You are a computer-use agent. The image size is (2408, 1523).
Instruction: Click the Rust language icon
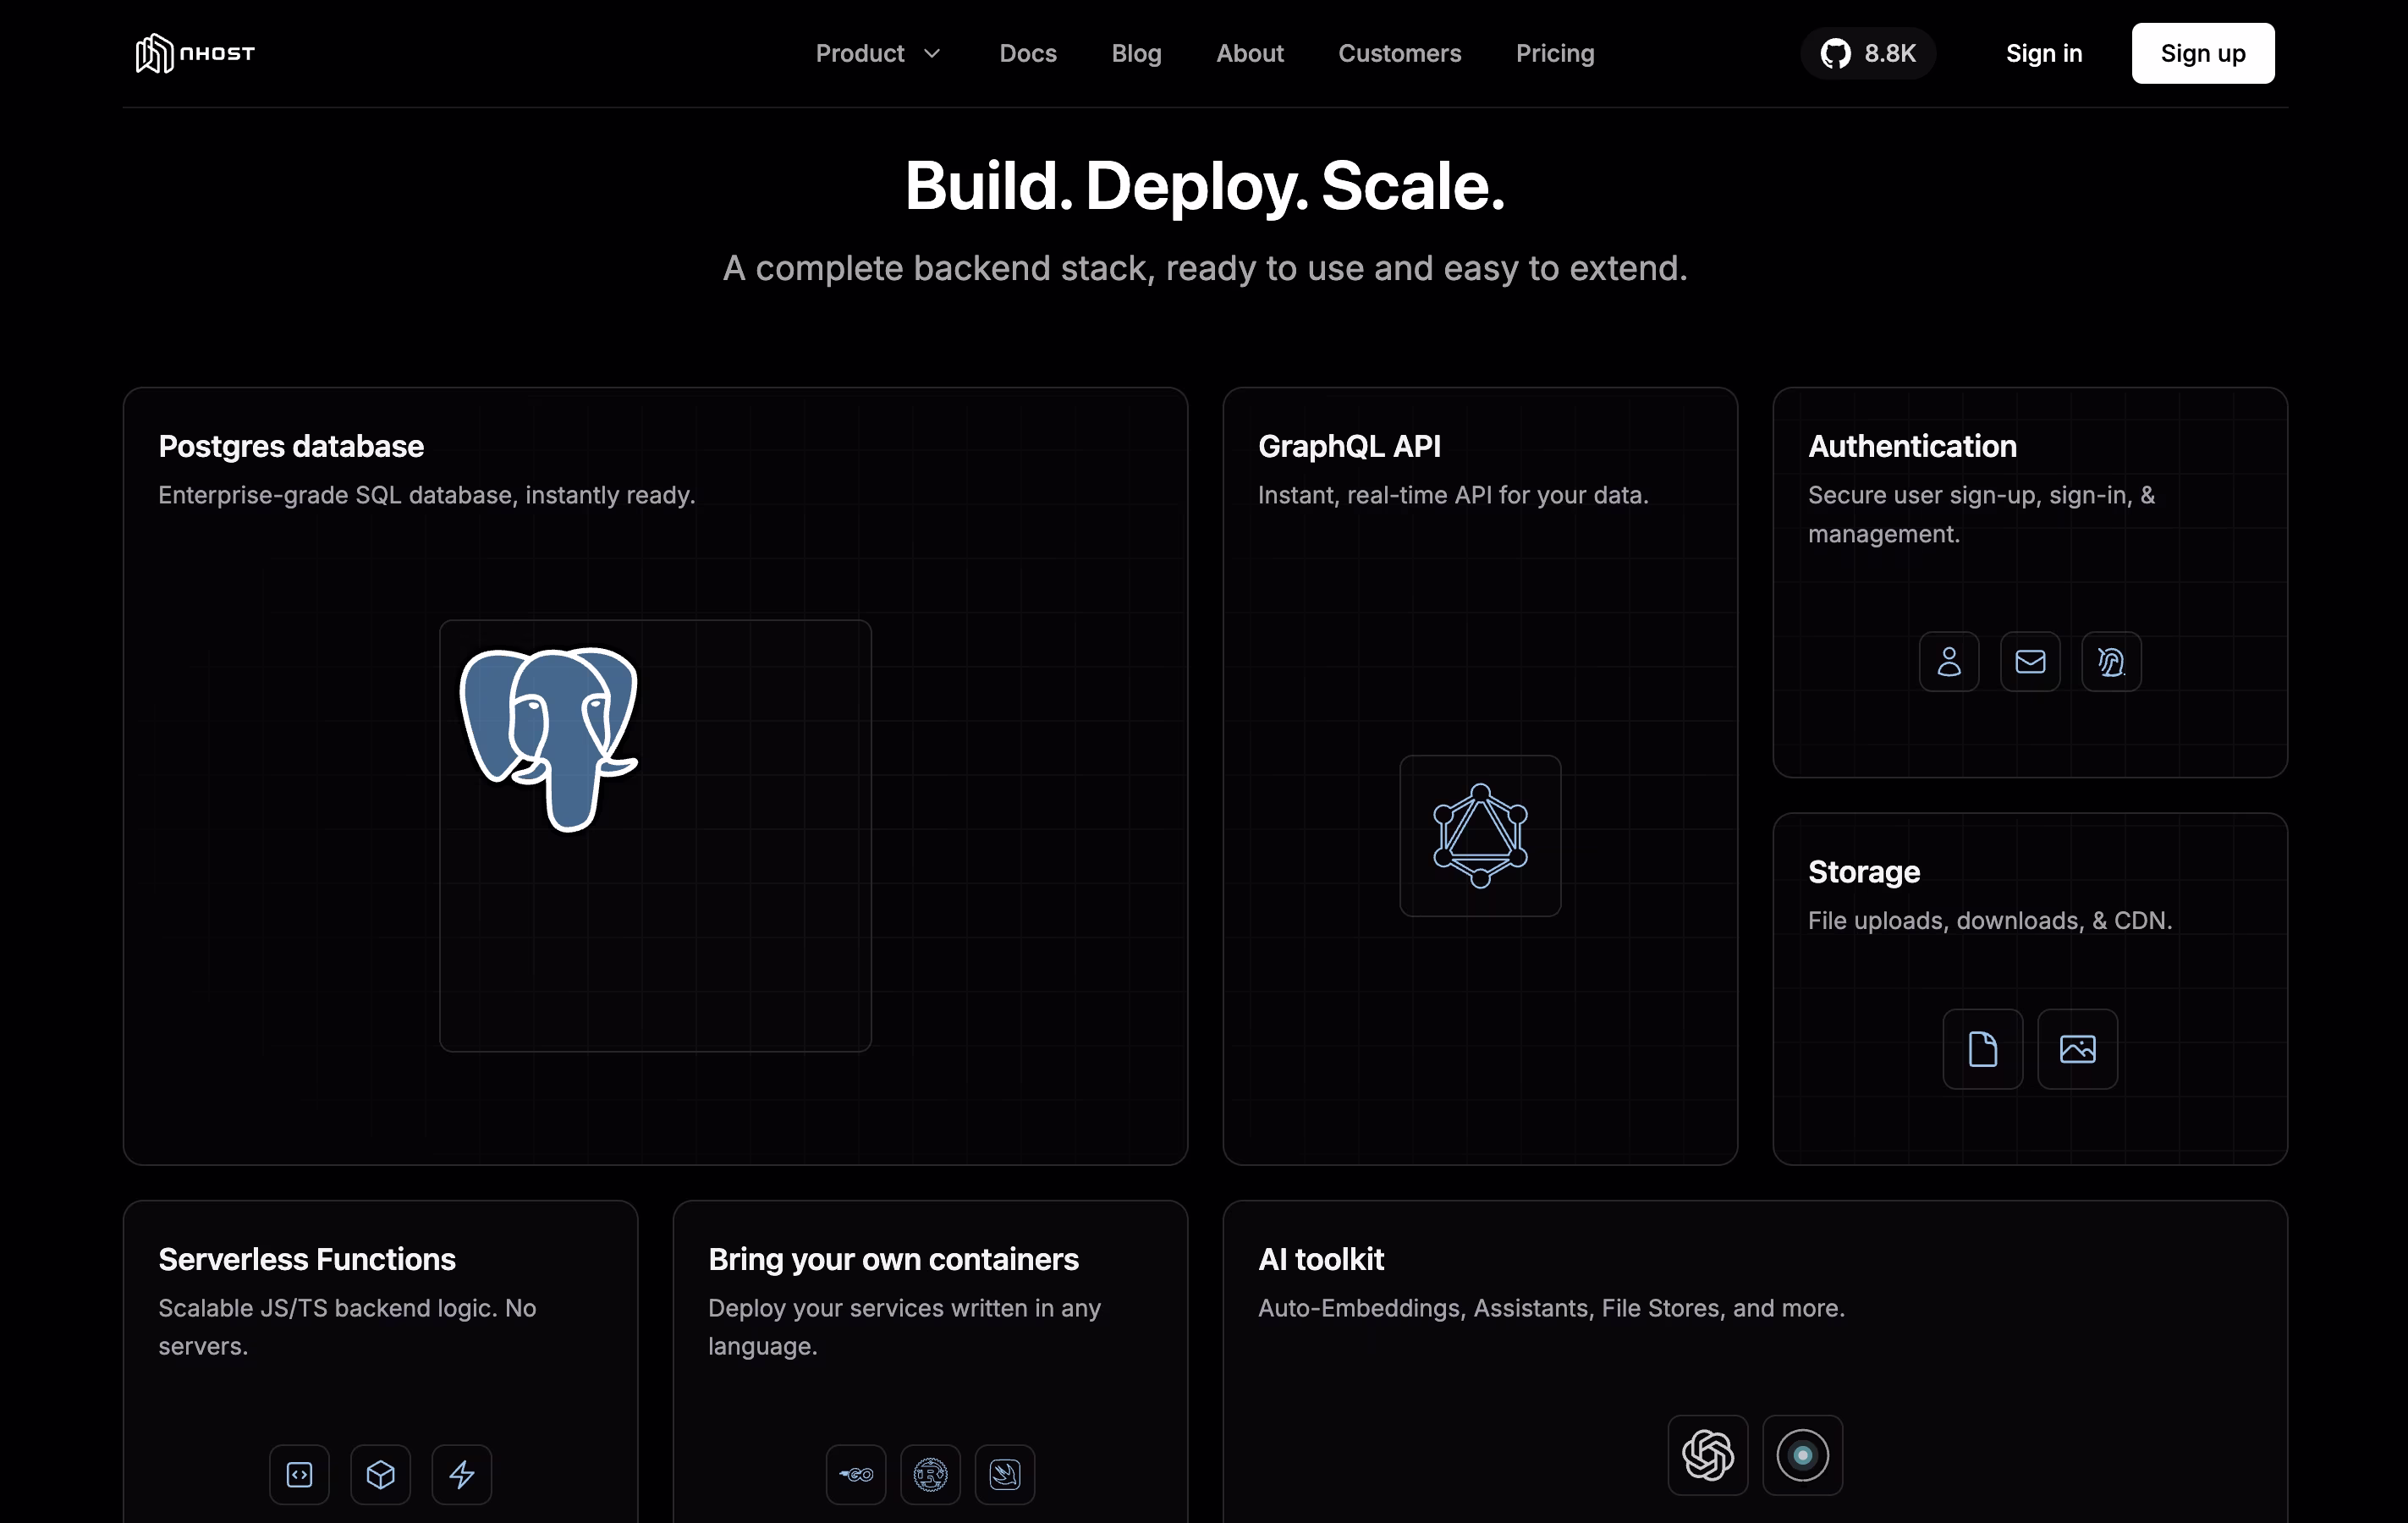pyautogui.click(x=930, y=1474)
